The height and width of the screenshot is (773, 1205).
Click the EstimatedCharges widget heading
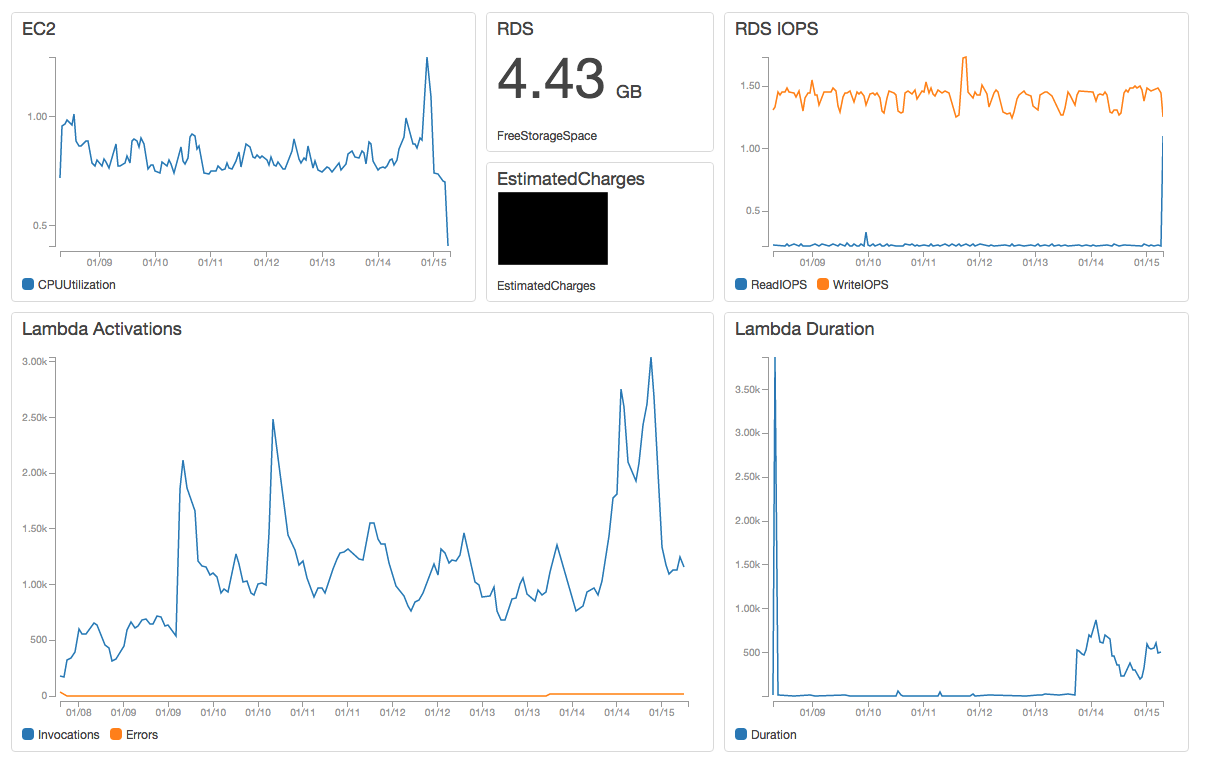(x=570, y=180)
